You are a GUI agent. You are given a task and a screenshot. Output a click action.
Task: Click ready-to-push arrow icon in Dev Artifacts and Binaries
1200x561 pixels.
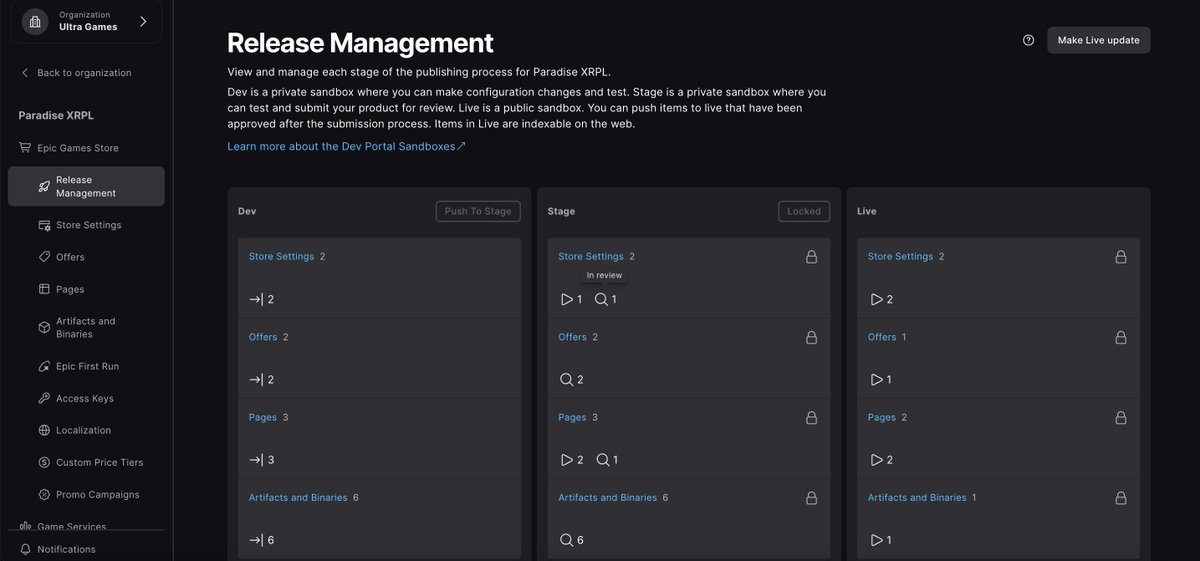click(x=256, y=540)
